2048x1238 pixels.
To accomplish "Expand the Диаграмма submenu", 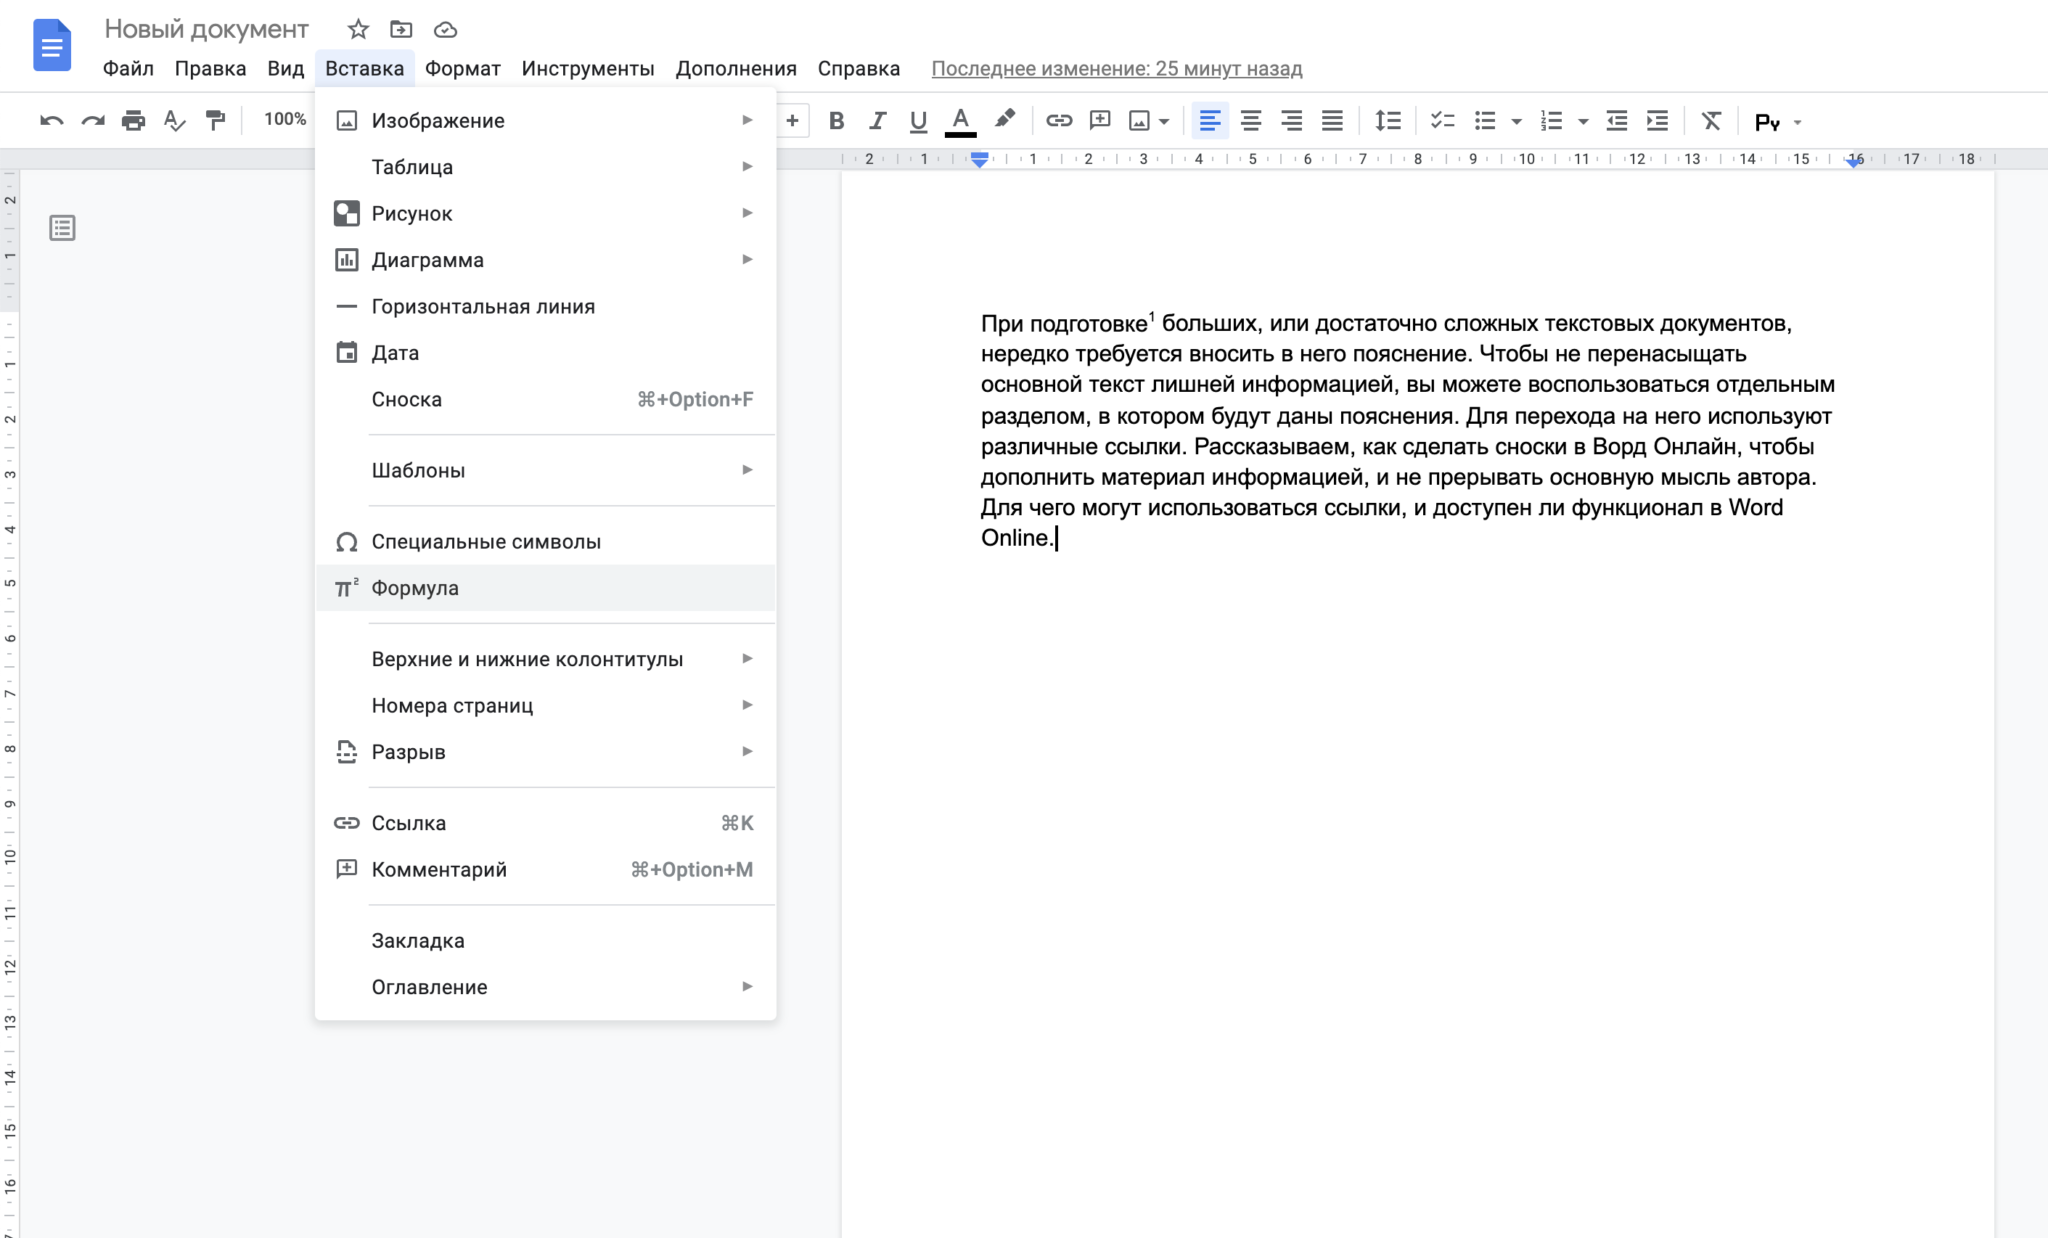I will [x=545, y=260].
